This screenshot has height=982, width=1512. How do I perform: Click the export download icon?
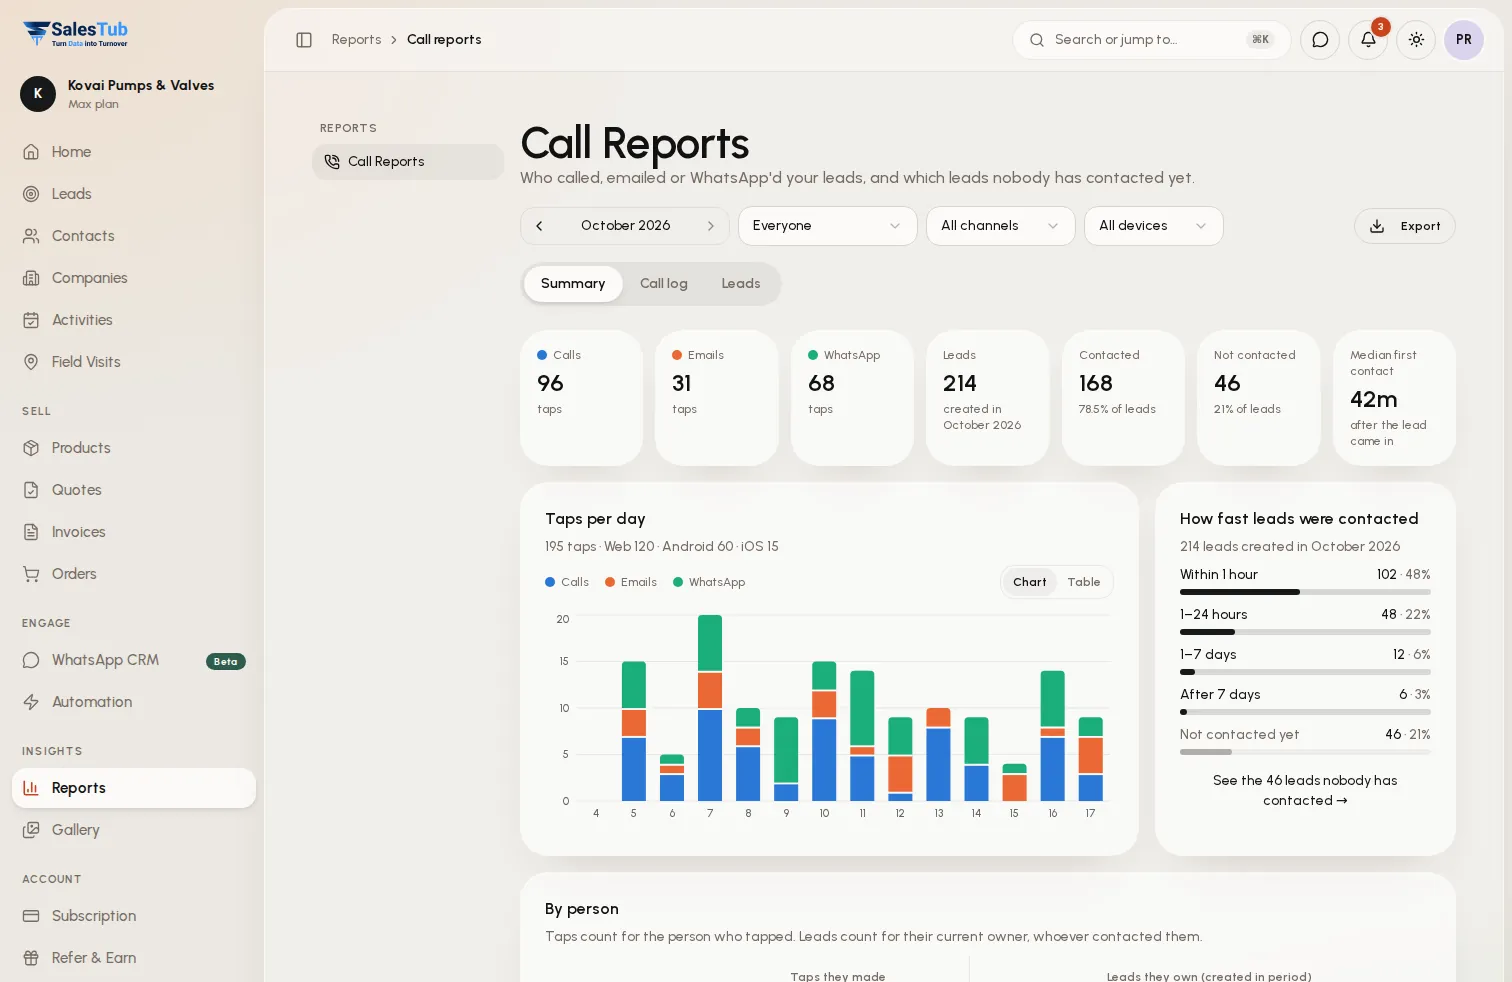tap(1377, 226)
